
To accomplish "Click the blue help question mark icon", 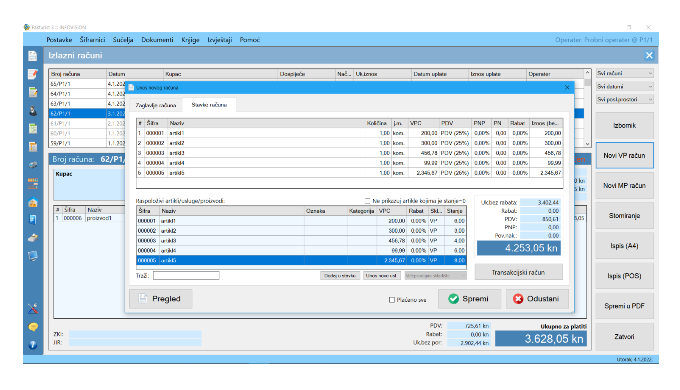I will click(33, 345).
